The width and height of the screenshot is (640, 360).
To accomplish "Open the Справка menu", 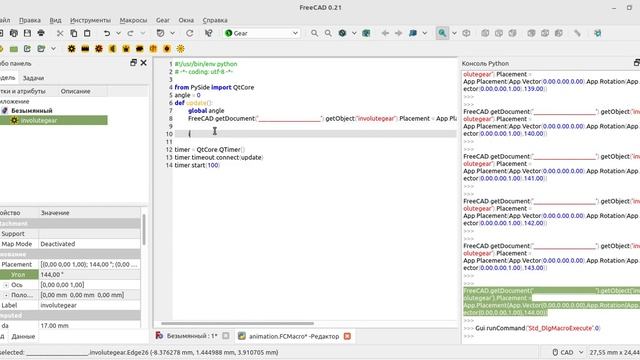I will 215,20.
